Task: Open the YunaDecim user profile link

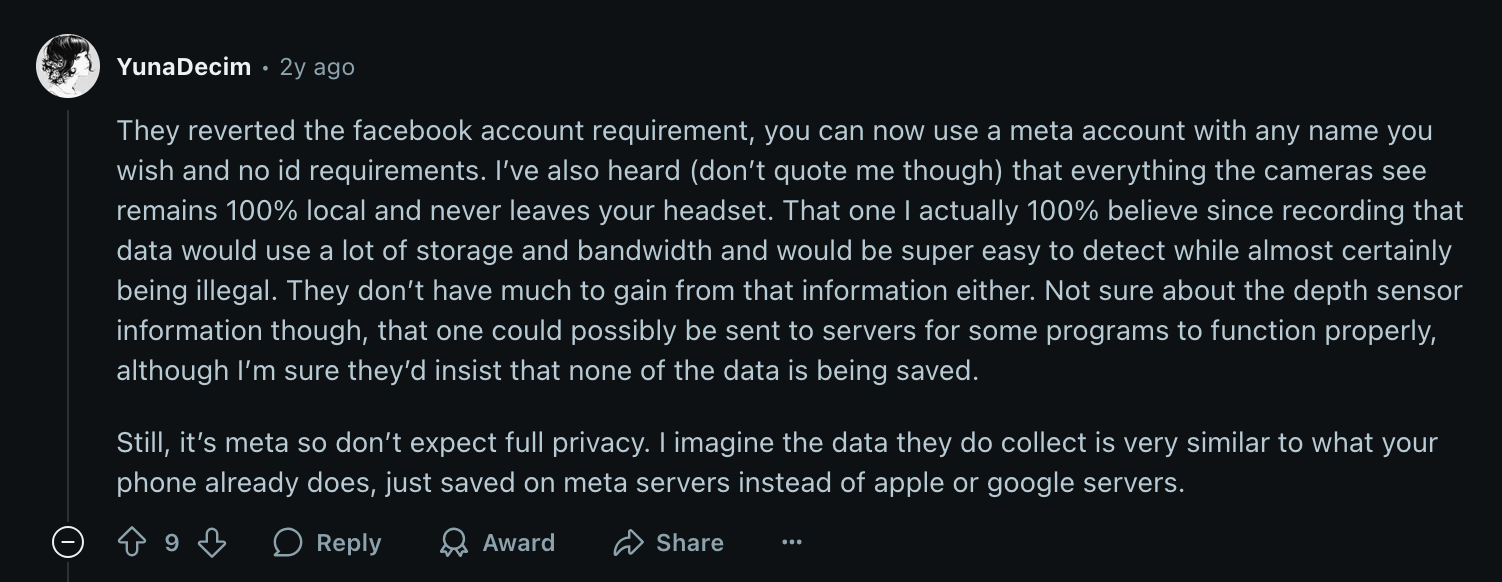Action: 183,67
